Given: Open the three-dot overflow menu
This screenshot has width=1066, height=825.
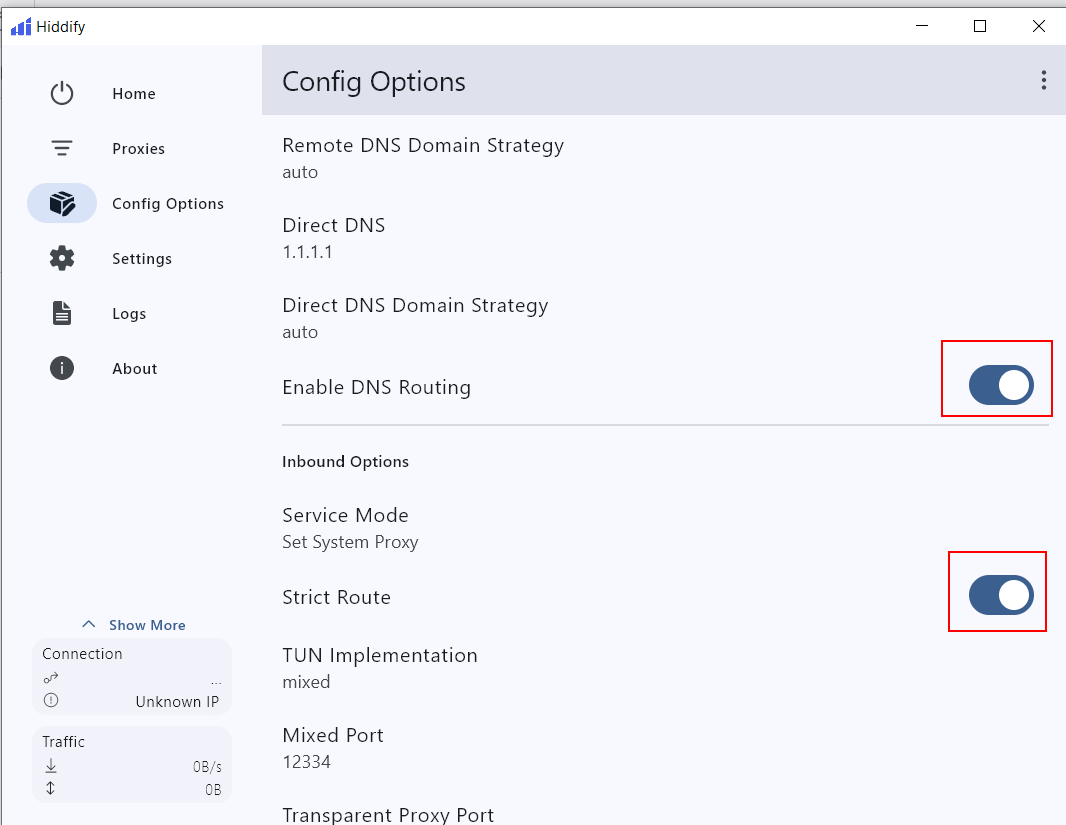Looking at the screenshot, I should point(1043,81).
